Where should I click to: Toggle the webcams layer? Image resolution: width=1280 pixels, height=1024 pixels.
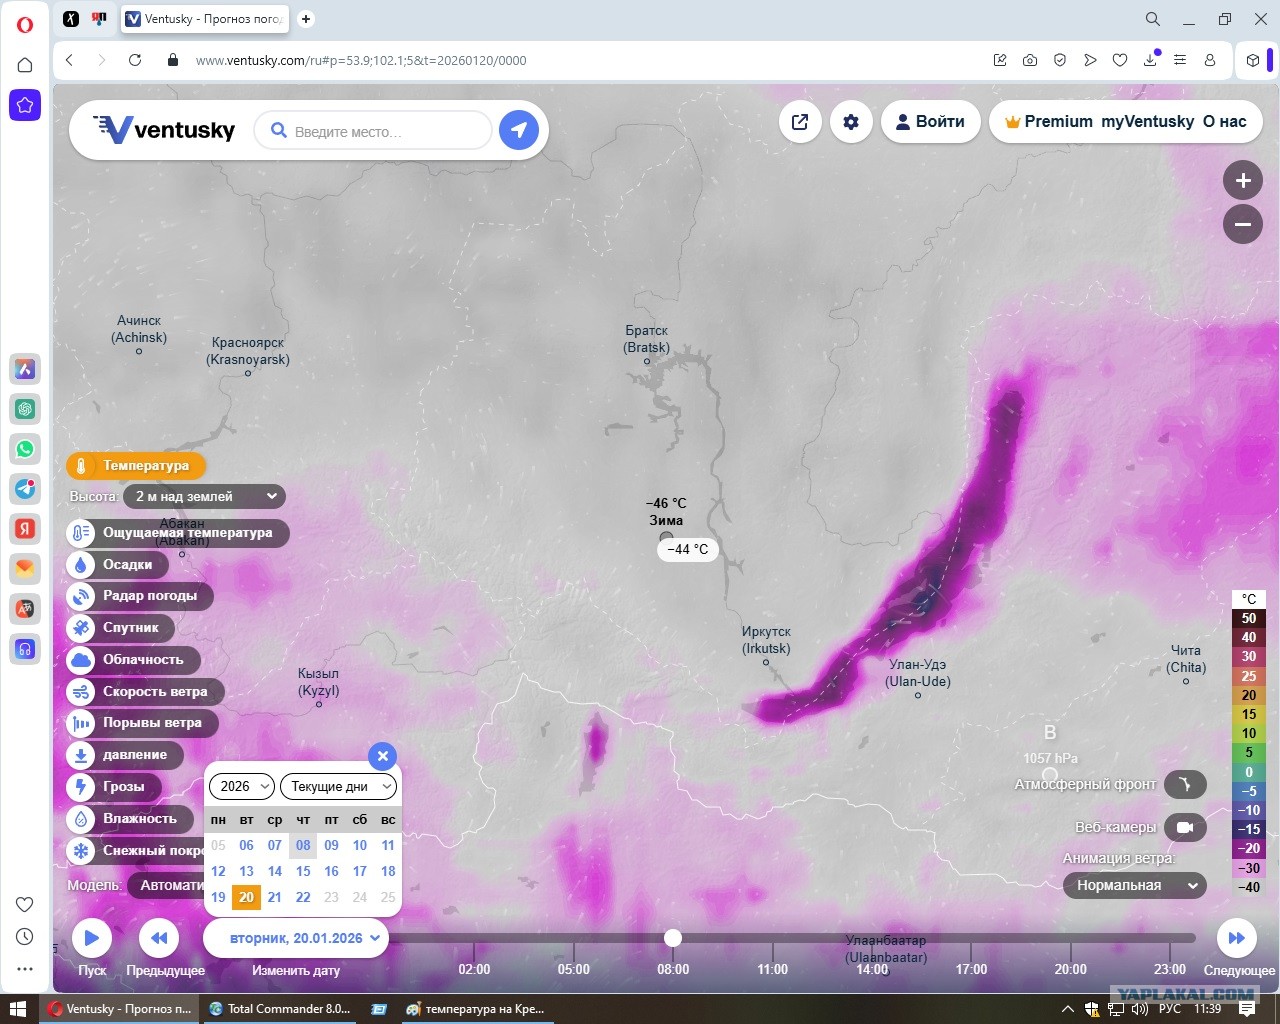1185,827
